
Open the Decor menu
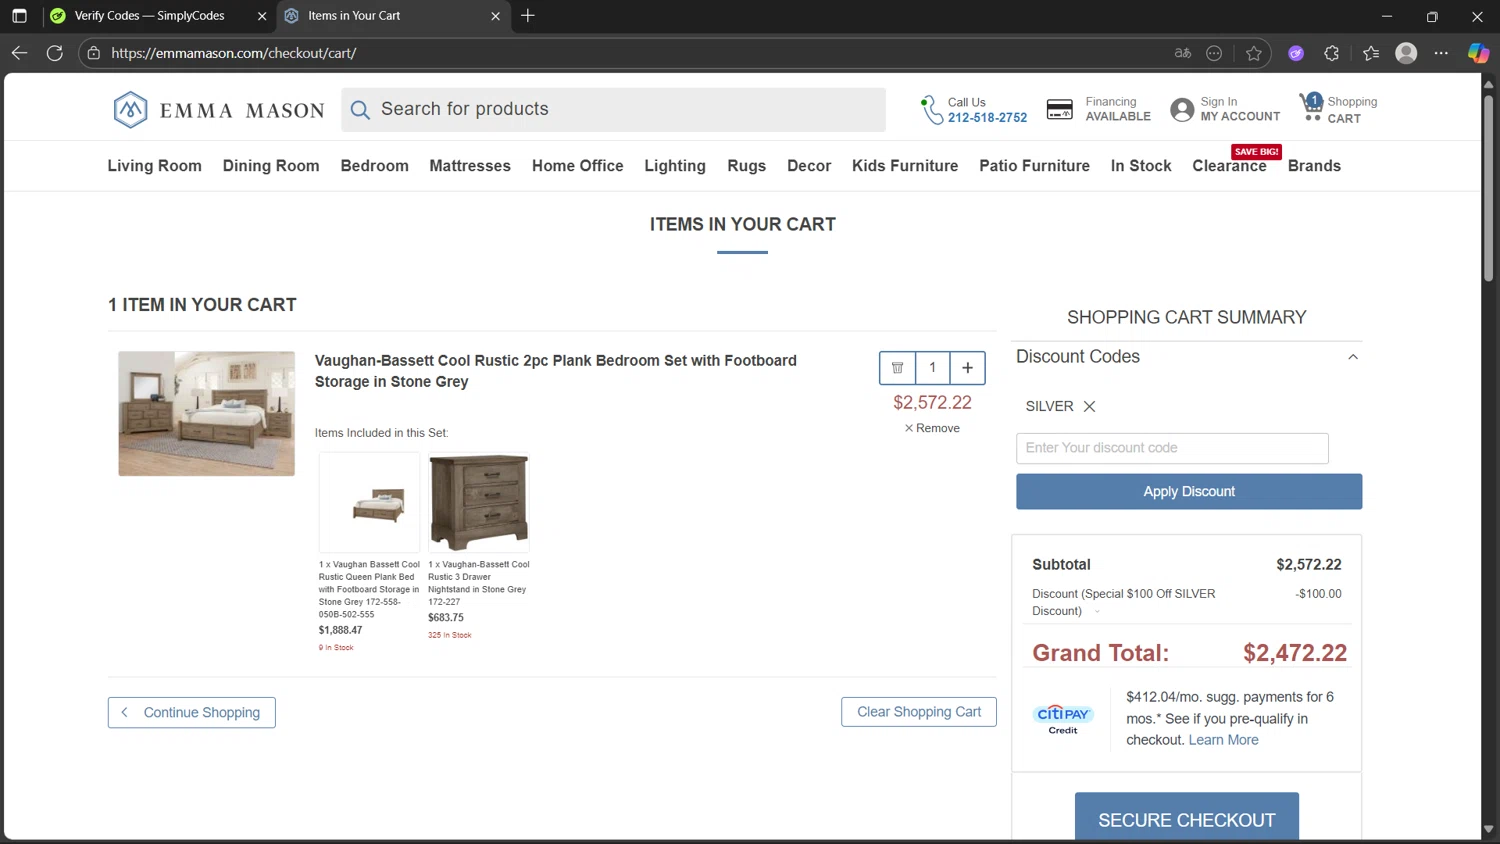[x=809, y=166]
